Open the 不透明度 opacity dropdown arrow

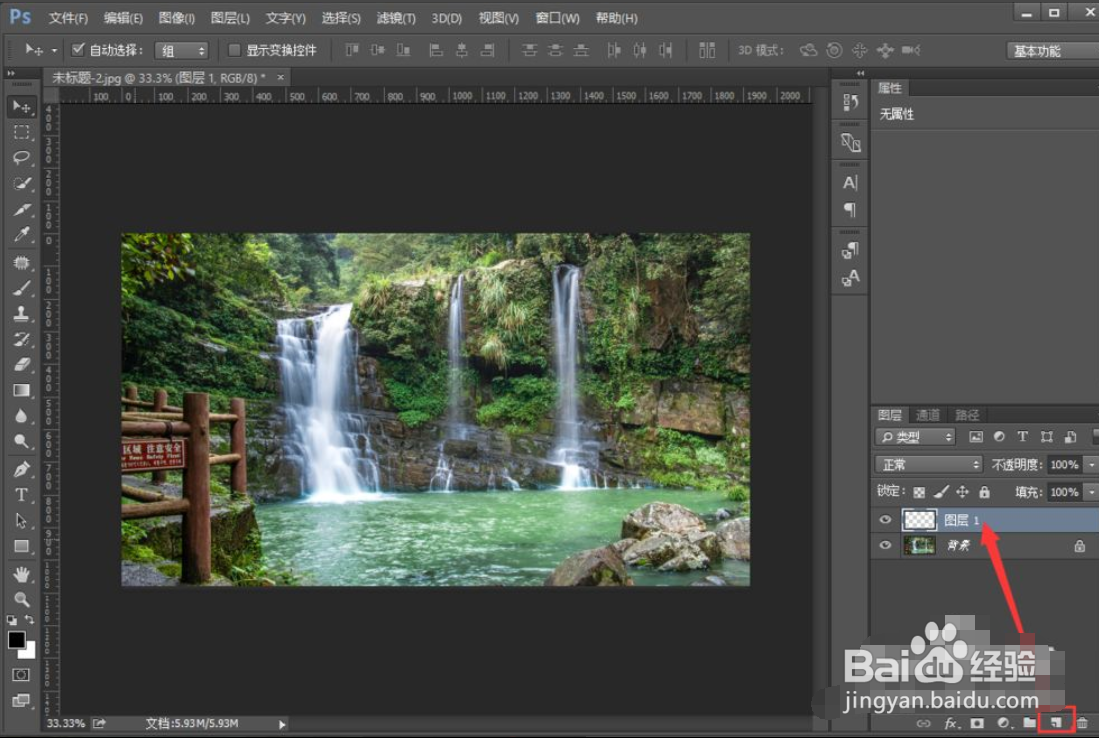pos(1091,464)
